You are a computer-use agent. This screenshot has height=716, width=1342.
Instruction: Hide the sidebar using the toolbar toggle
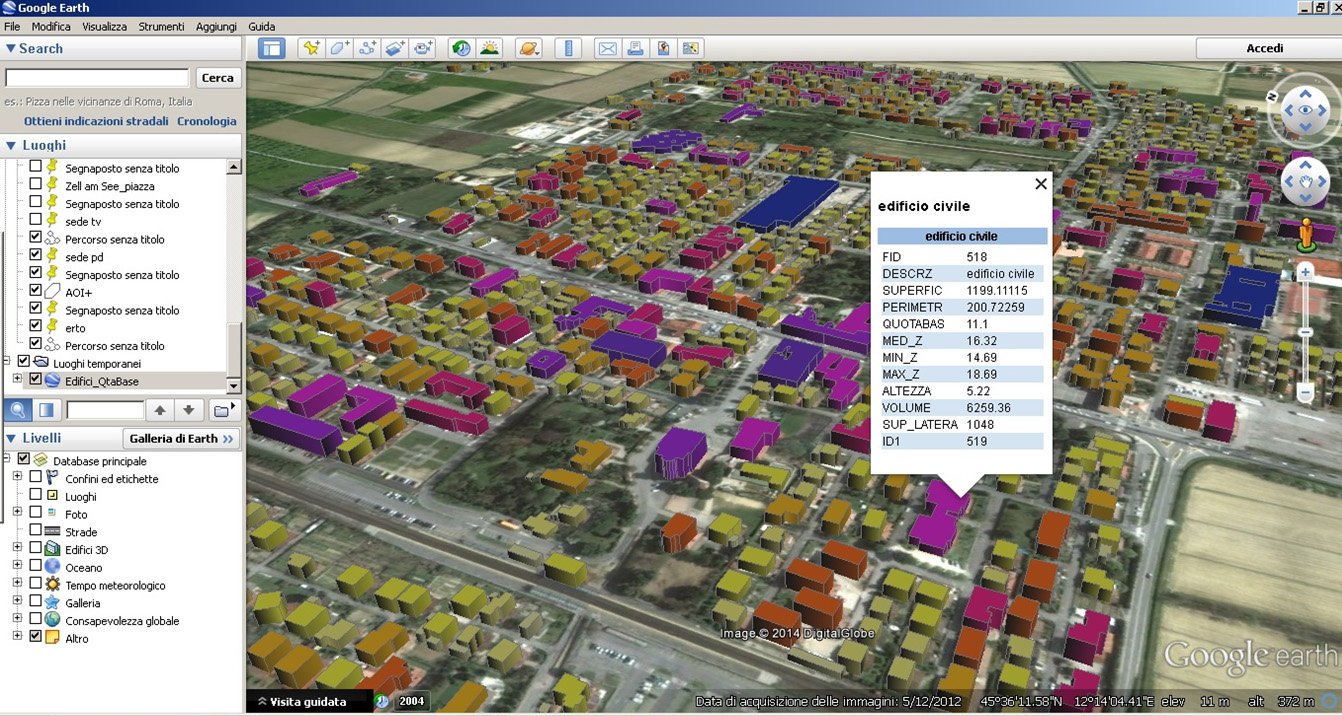[271, 48]
